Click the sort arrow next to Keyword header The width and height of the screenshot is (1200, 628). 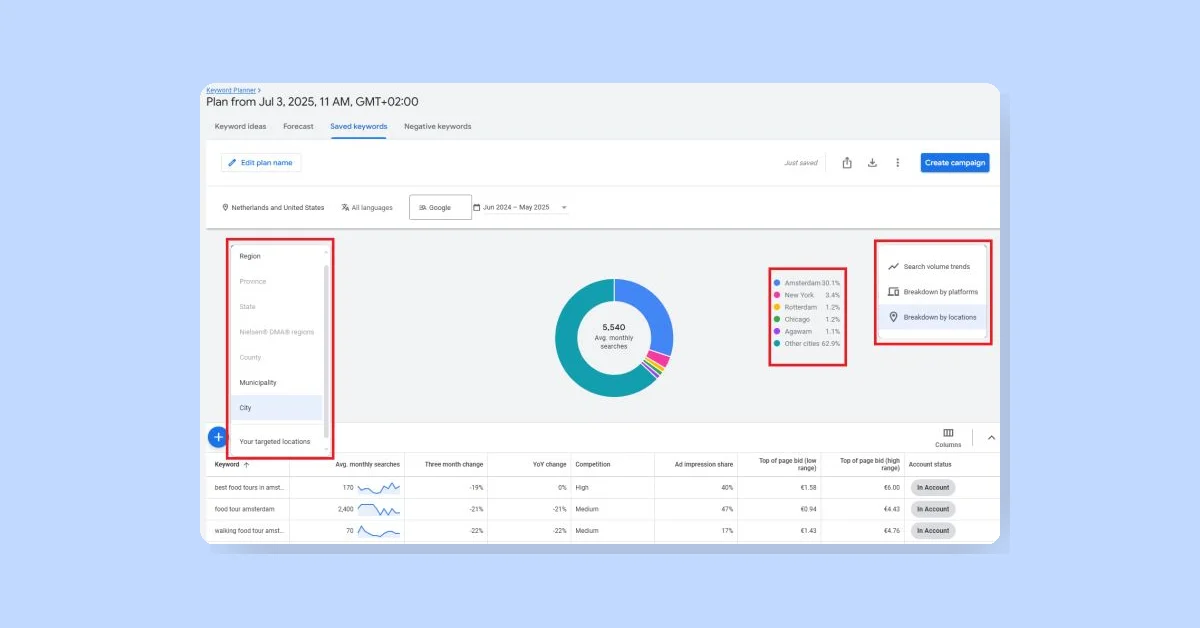(247, 465)
